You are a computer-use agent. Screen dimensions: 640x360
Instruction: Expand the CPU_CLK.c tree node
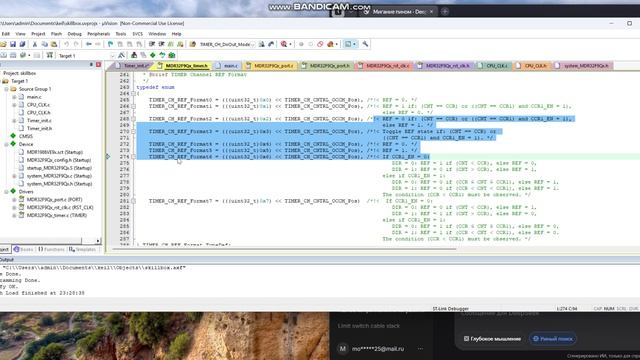14,105
